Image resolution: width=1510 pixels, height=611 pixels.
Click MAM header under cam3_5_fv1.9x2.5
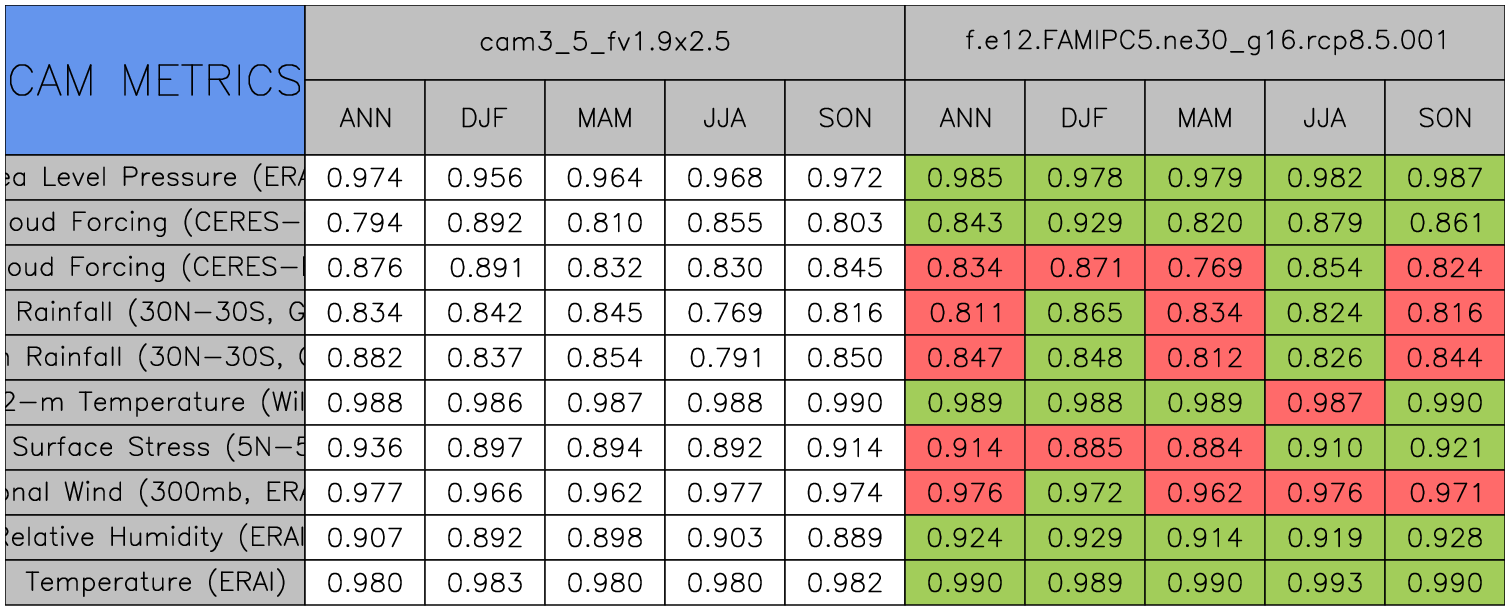(605, 118)
